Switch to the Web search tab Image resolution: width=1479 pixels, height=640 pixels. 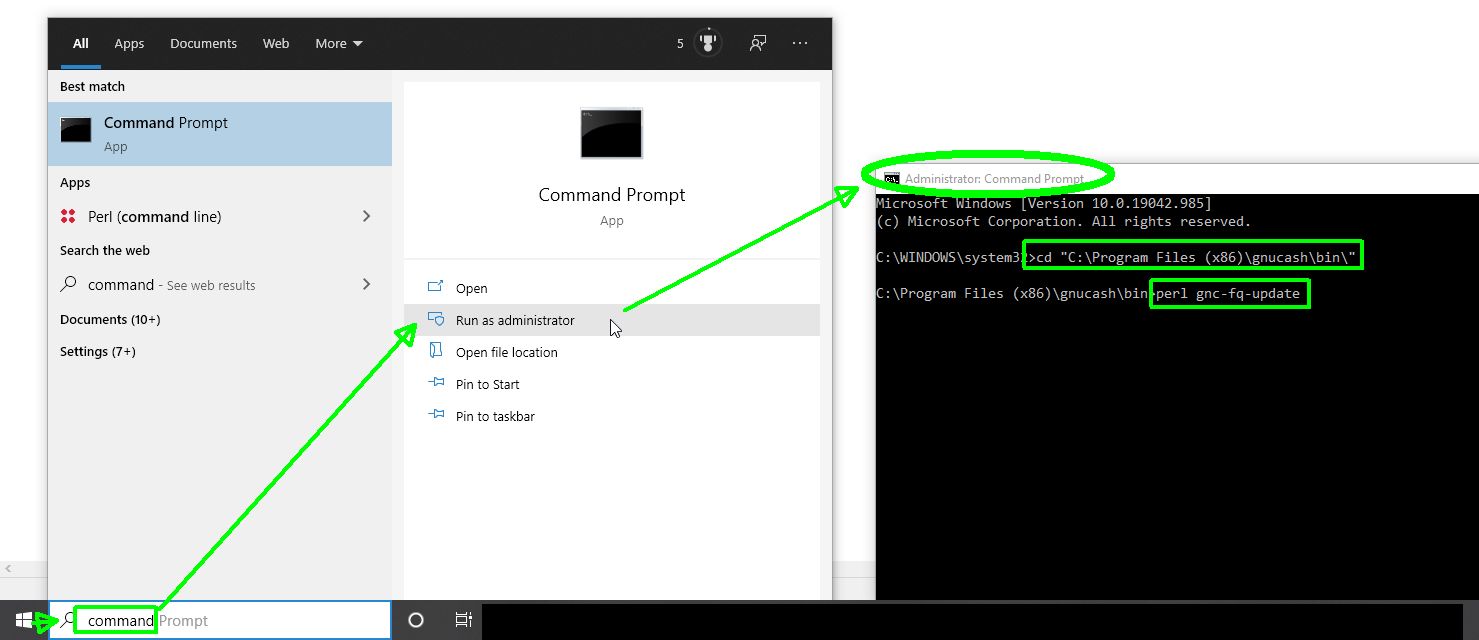(276, 43)
